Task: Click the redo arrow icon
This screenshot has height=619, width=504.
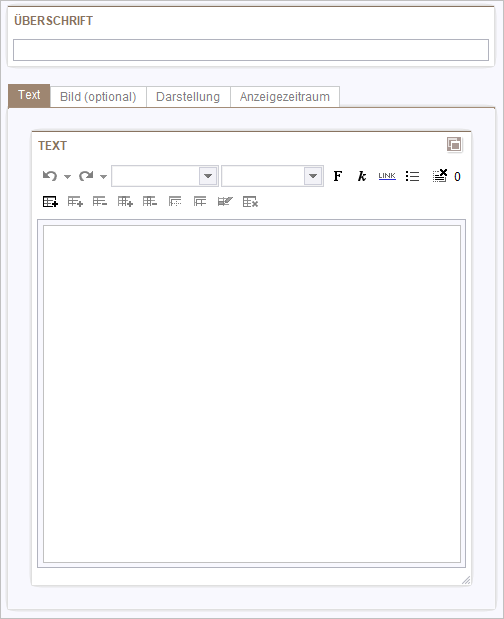Action: [86, 176]
